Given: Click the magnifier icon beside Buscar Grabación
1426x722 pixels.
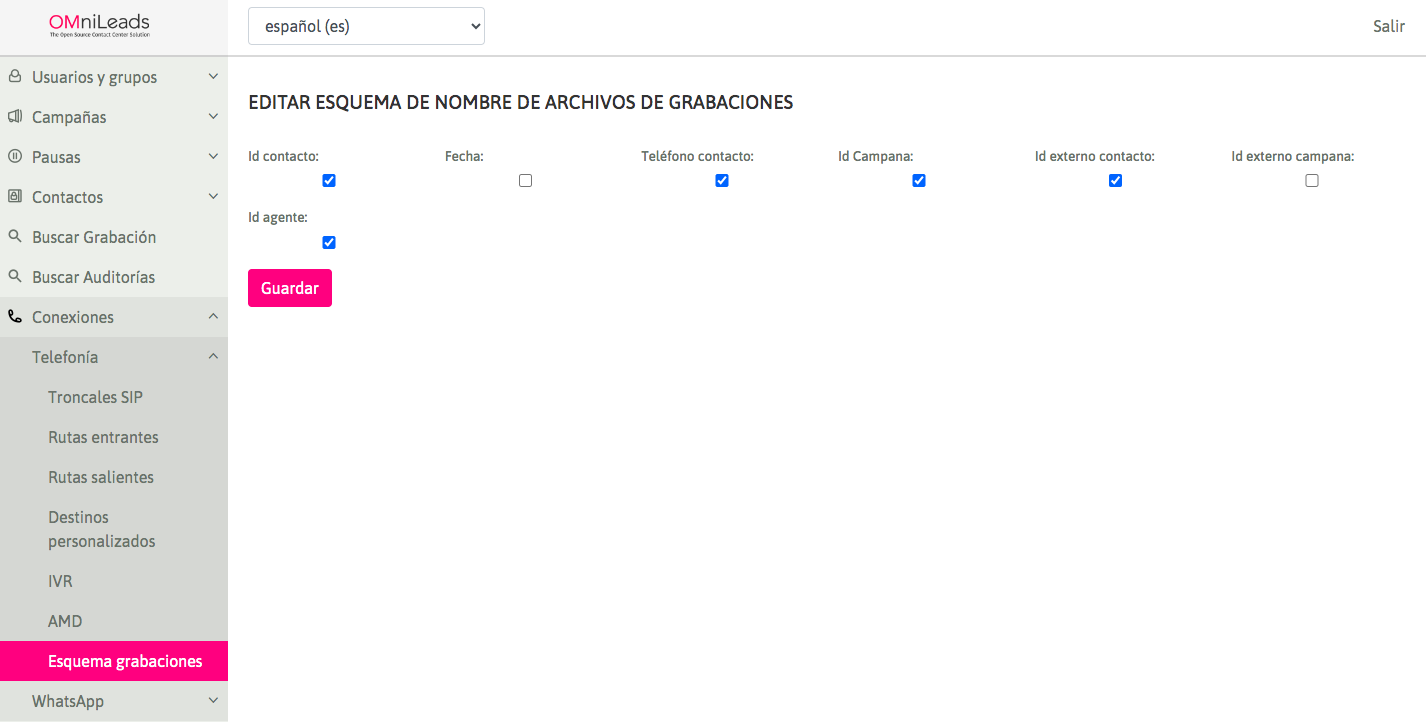Looking at the screenshot, I should tap(15, 237).
